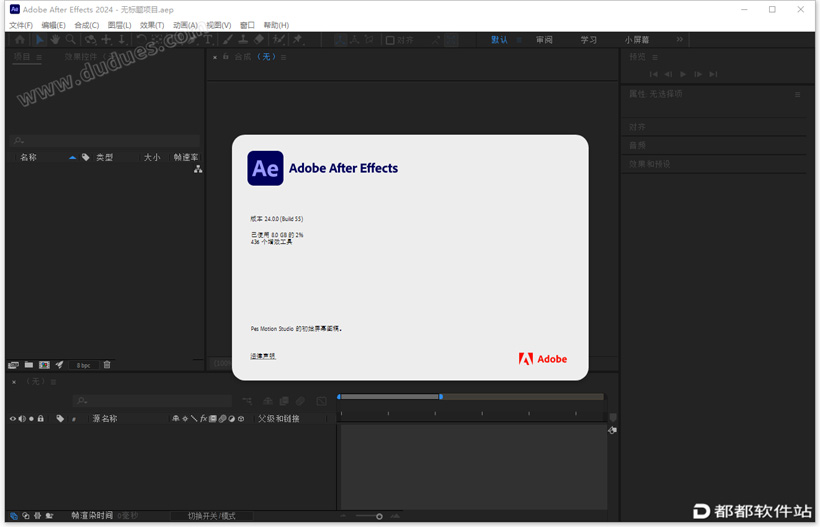
Task: Toggle the shy layers switch in timeline
Action: (268, 401)
